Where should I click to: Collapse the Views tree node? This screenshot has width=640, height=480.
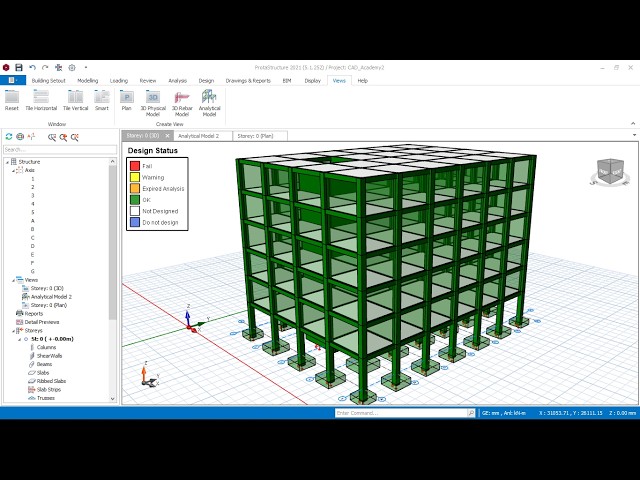point(13,280)
